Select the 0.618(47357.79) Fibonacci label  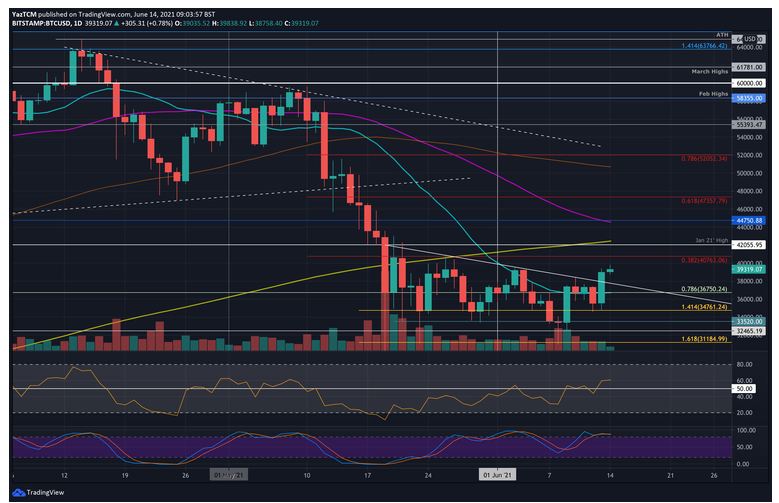pyautogui.click(x=704, y=200)
